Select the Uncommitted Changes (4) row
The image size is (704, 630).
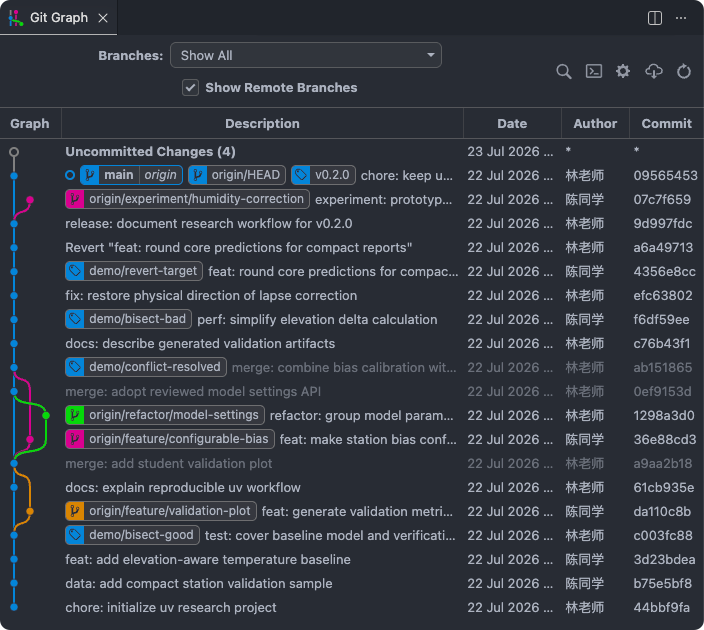(x=352, y=152)
